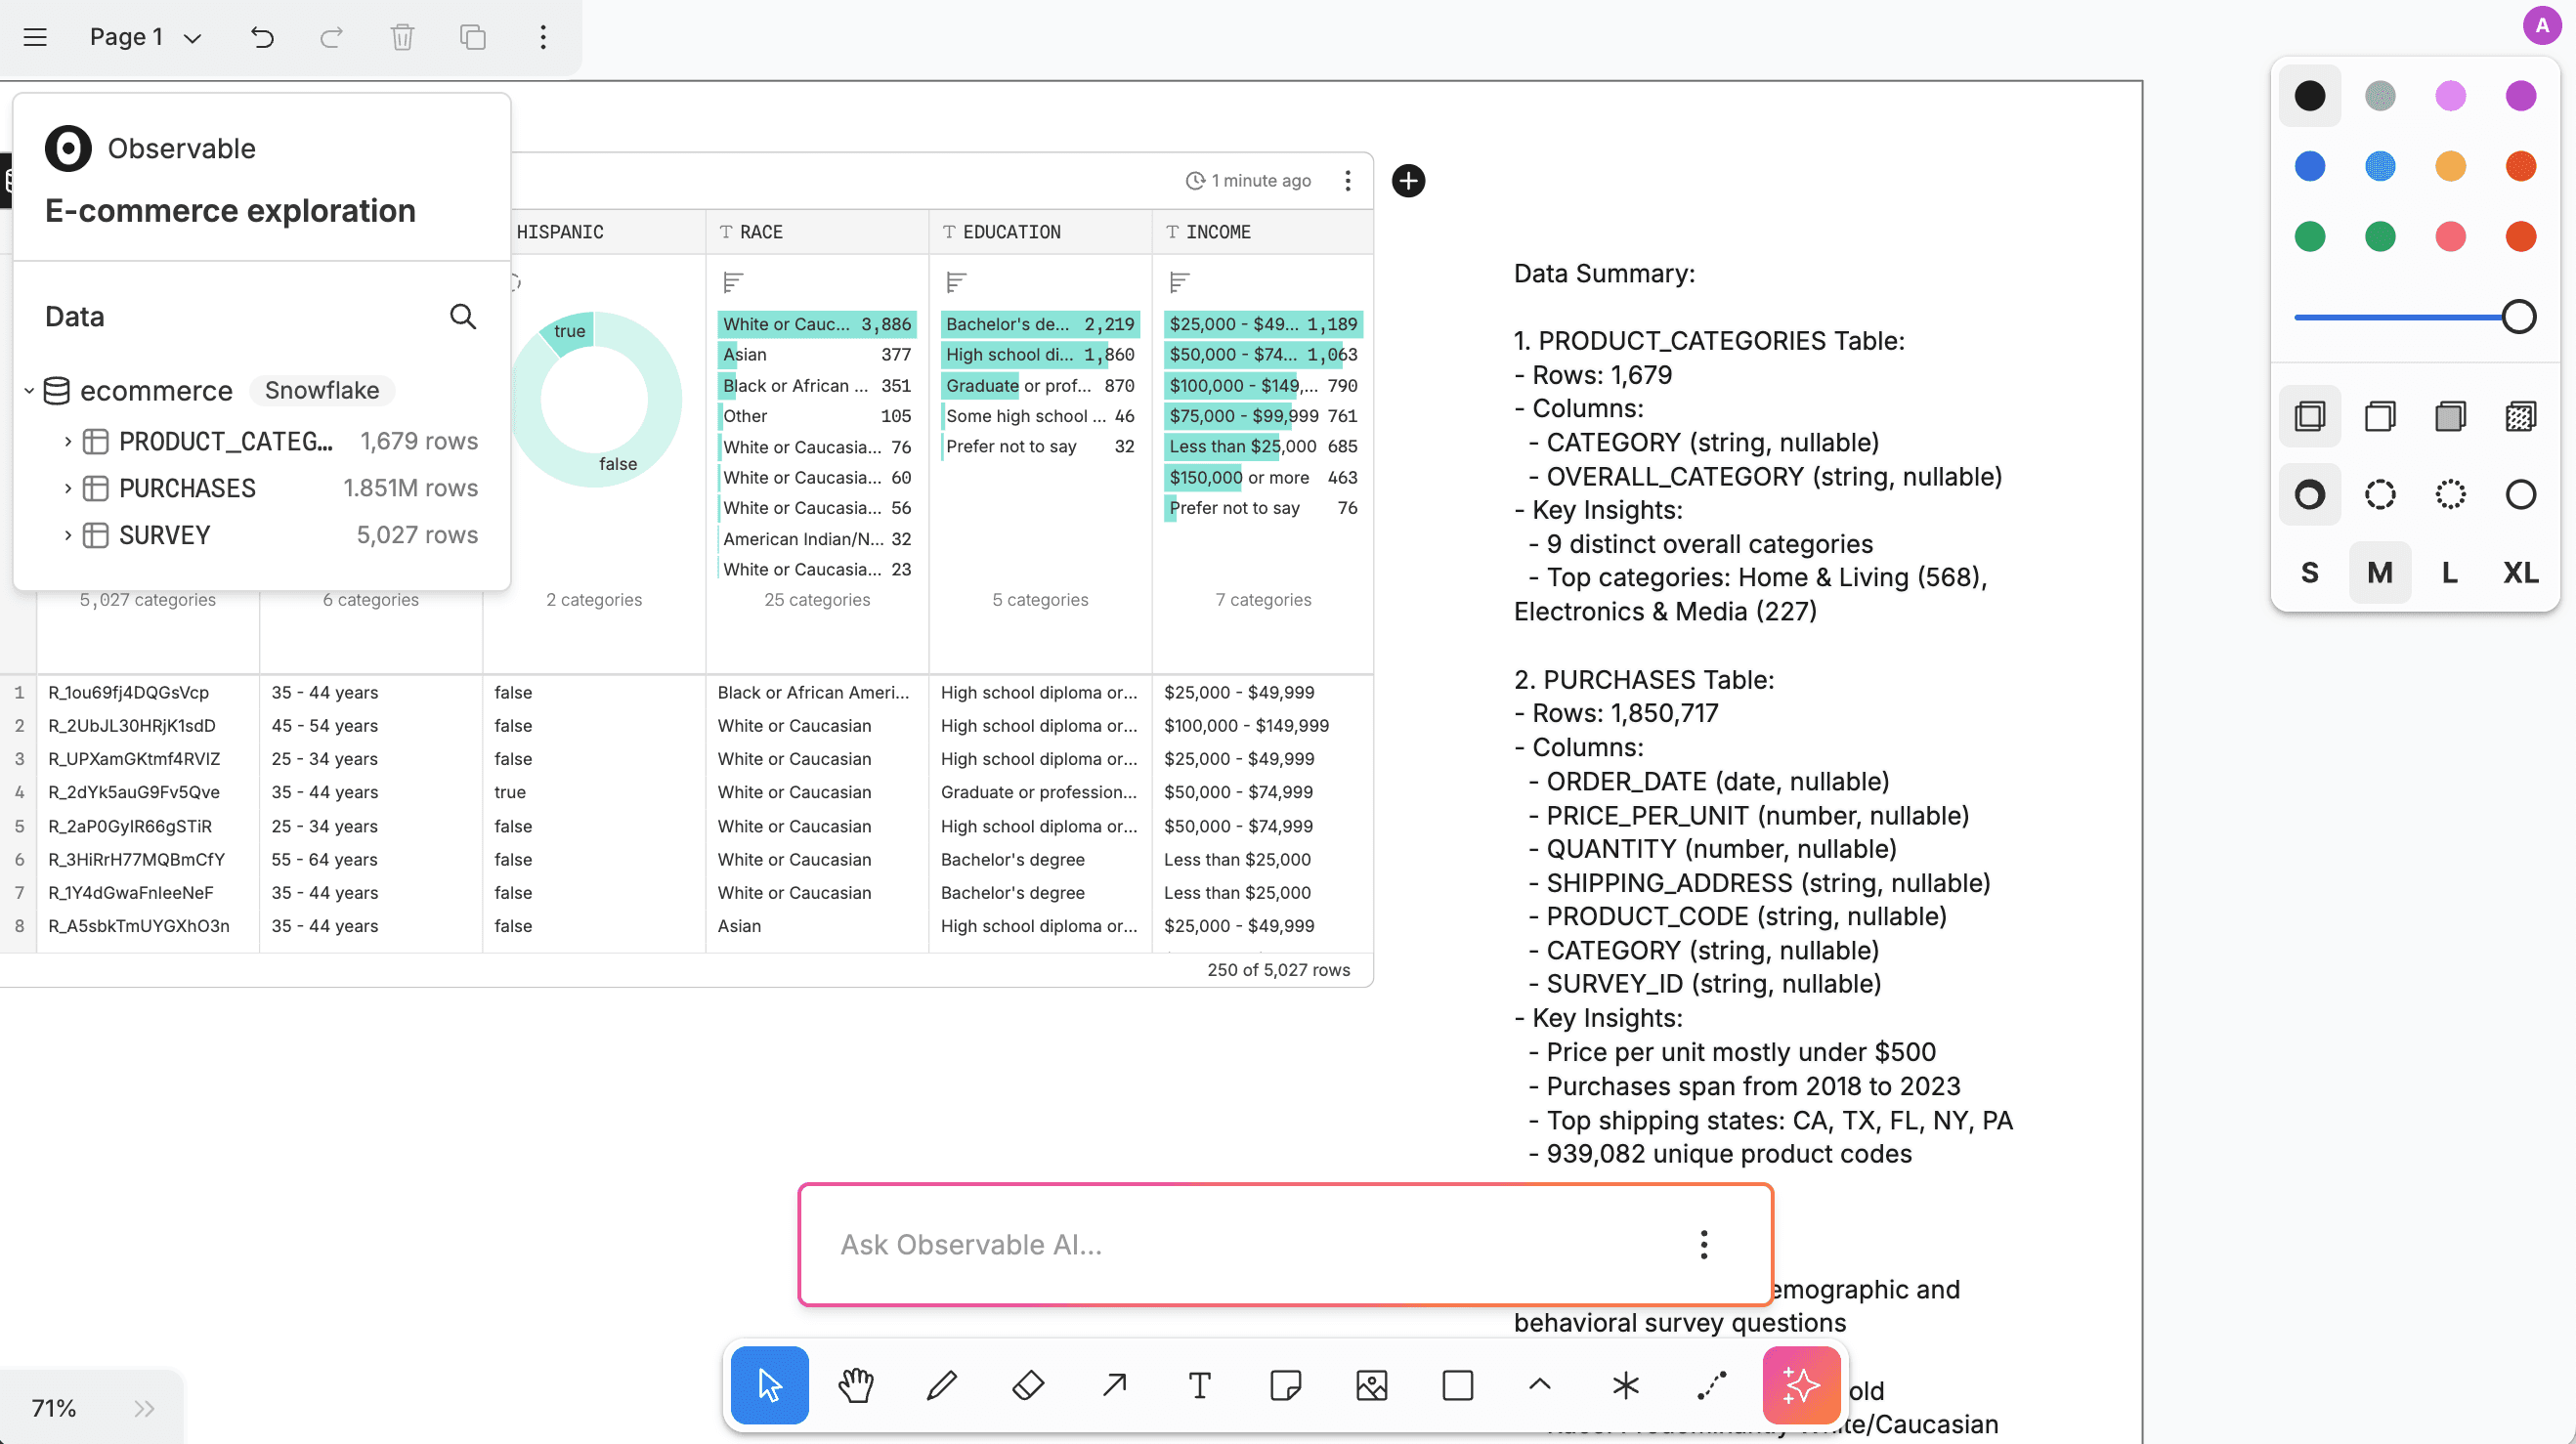
Task: Collapse the ecommerce Snowflake database
Action: click(x=29, y=391)
